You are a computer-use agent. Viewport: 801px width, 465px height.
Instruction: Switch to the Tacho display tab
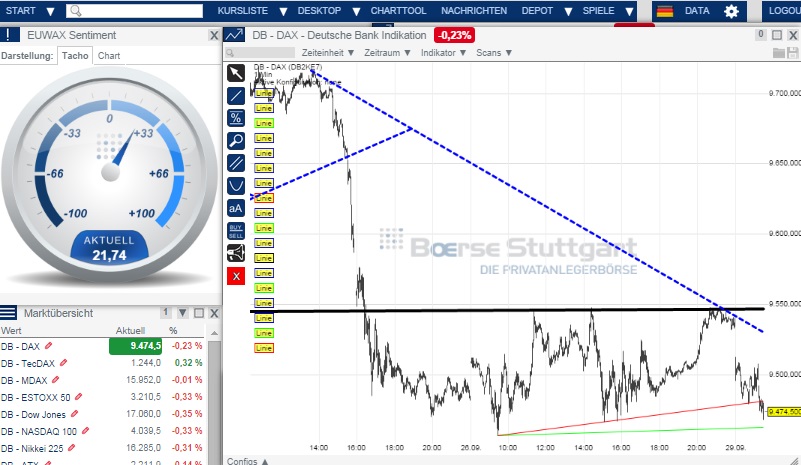coord(75,56)
